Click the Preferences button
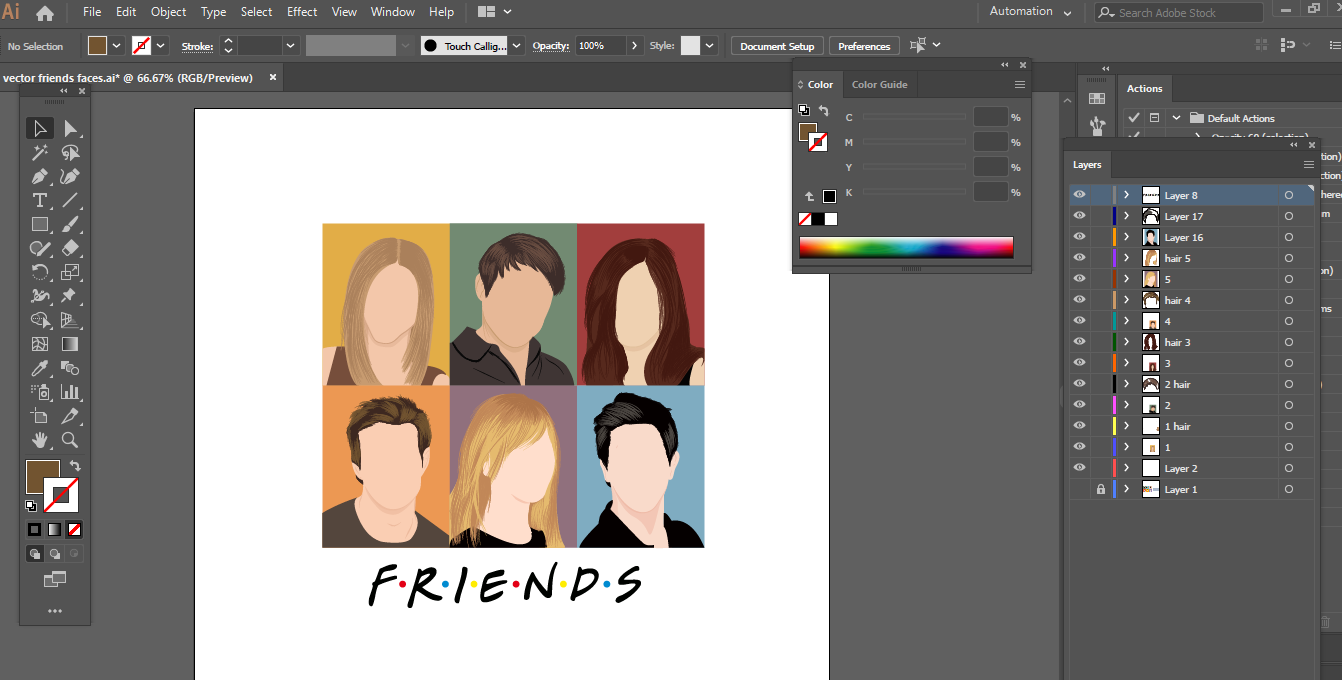The height and width of the screenshot is (680, 1342). [864, 46]
